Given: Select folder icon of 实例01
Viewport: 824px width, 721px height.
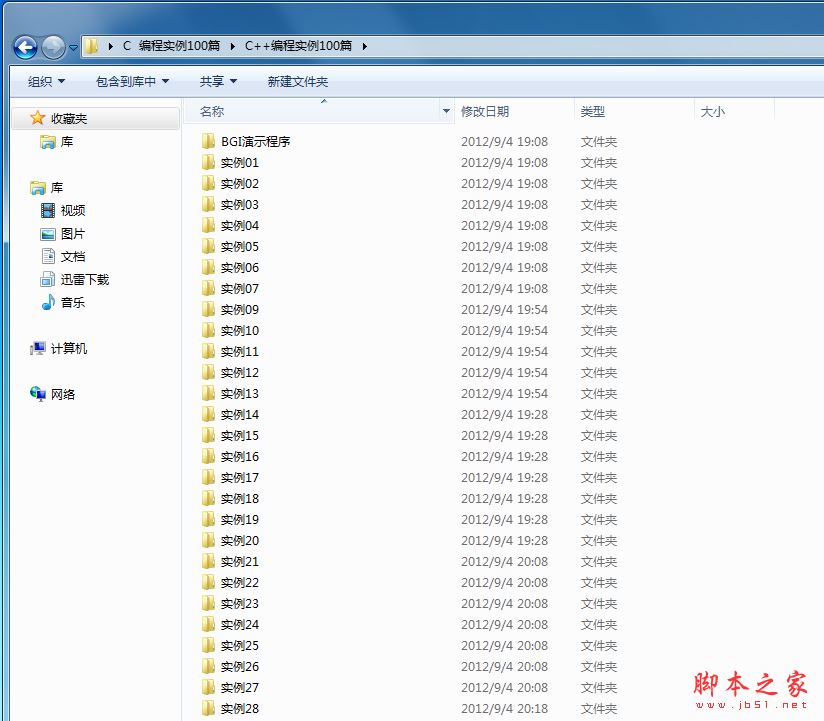Looking at the screenshot, I should tap(209, 162).
